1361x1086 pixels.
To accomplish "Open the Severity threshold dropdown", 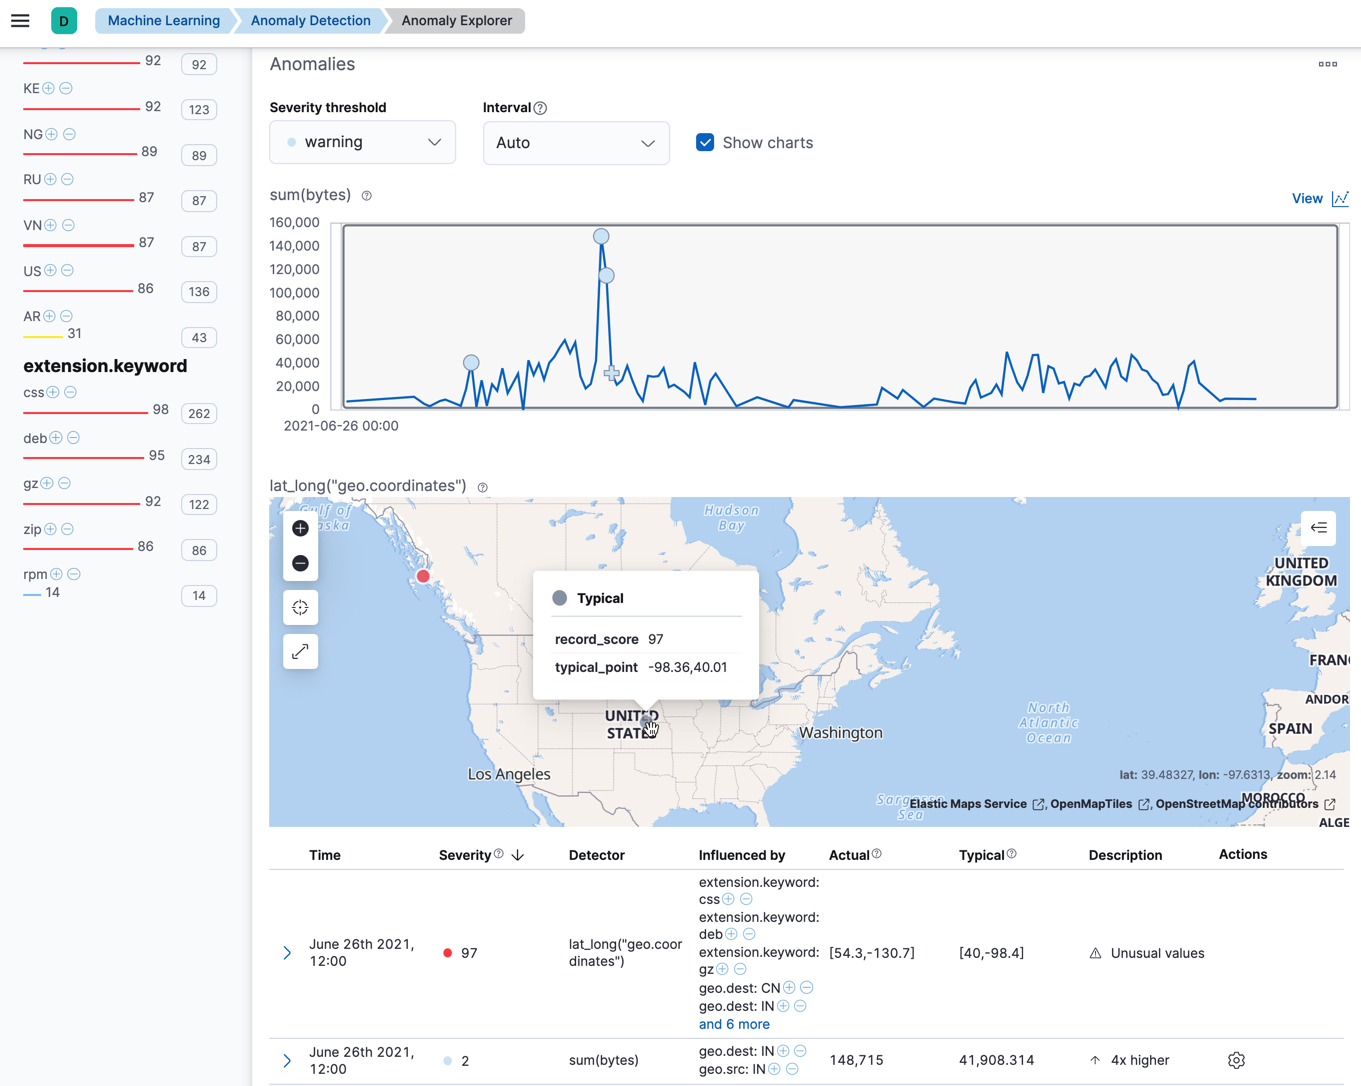I will (x=362, y=142).
